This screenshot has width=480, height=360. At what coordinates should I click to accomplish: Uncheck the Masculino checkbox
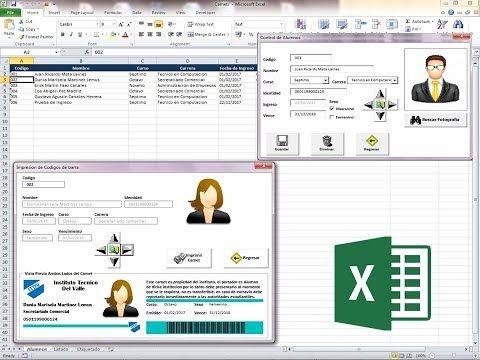(x=332, y=108)
